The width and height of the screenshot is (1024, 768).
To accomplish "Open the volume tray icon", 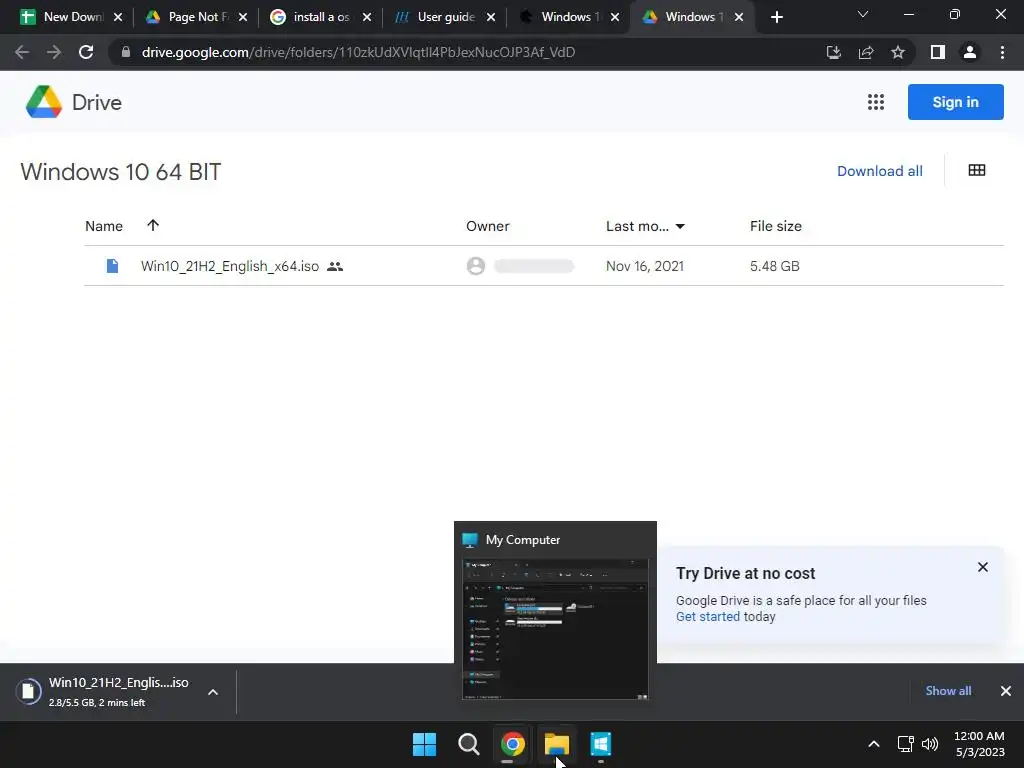I will (930, 744).
